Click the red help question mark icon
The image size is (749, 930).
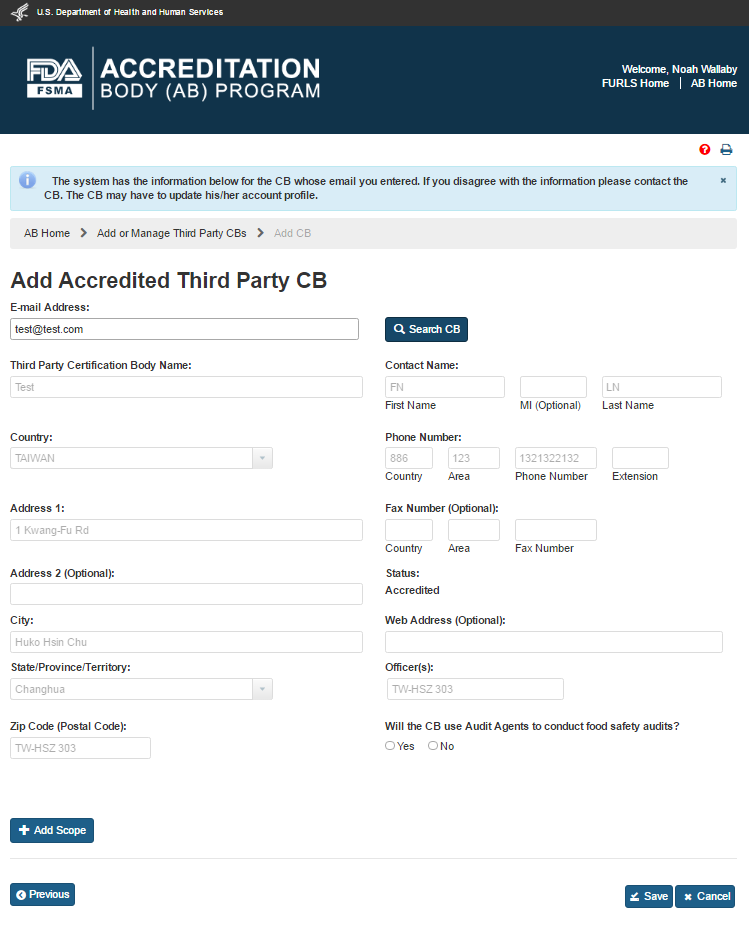click(705, 150)
